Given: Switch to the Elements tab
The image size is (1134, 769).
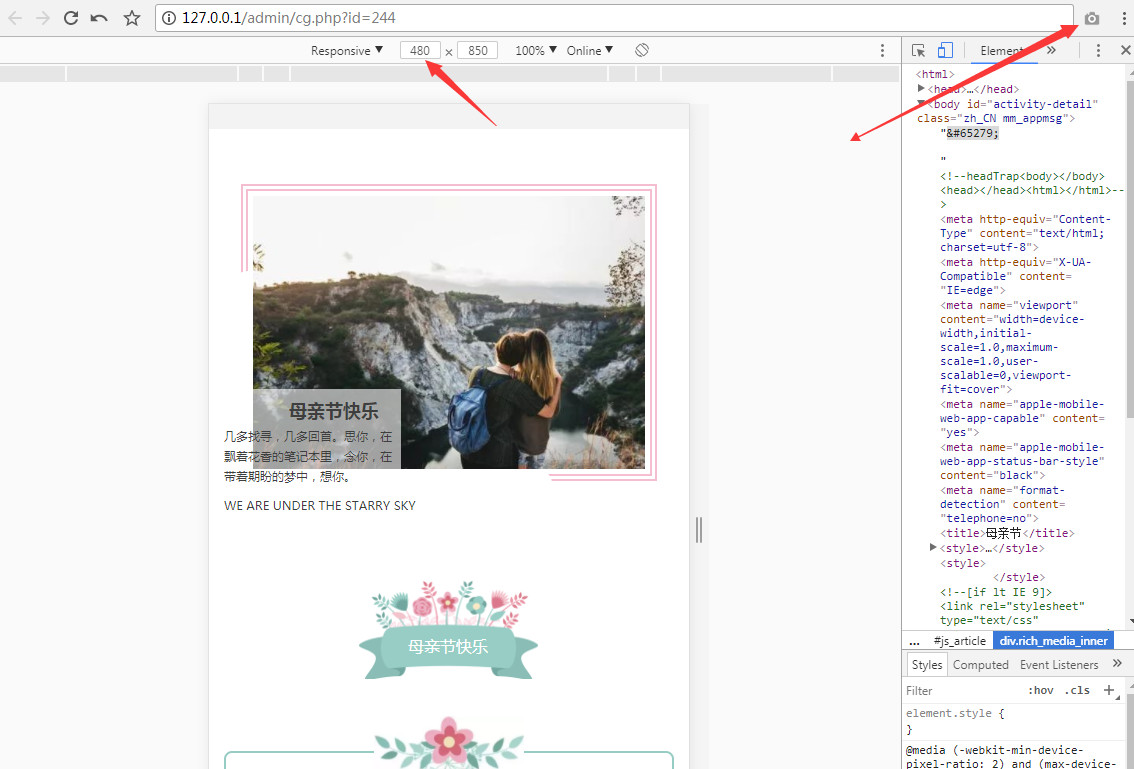Looking at the screenshot, I should [1002, 51].
